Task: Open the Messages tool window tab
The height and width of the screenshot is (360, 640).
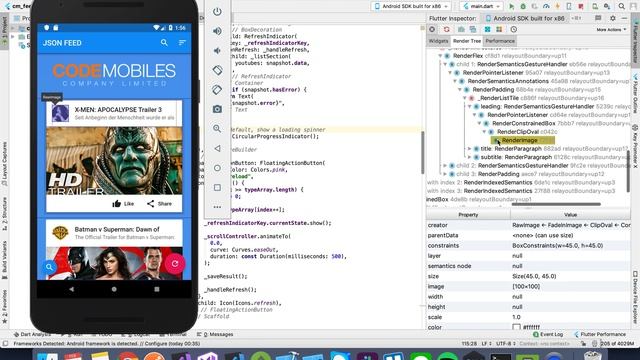Action: point(215,334)
